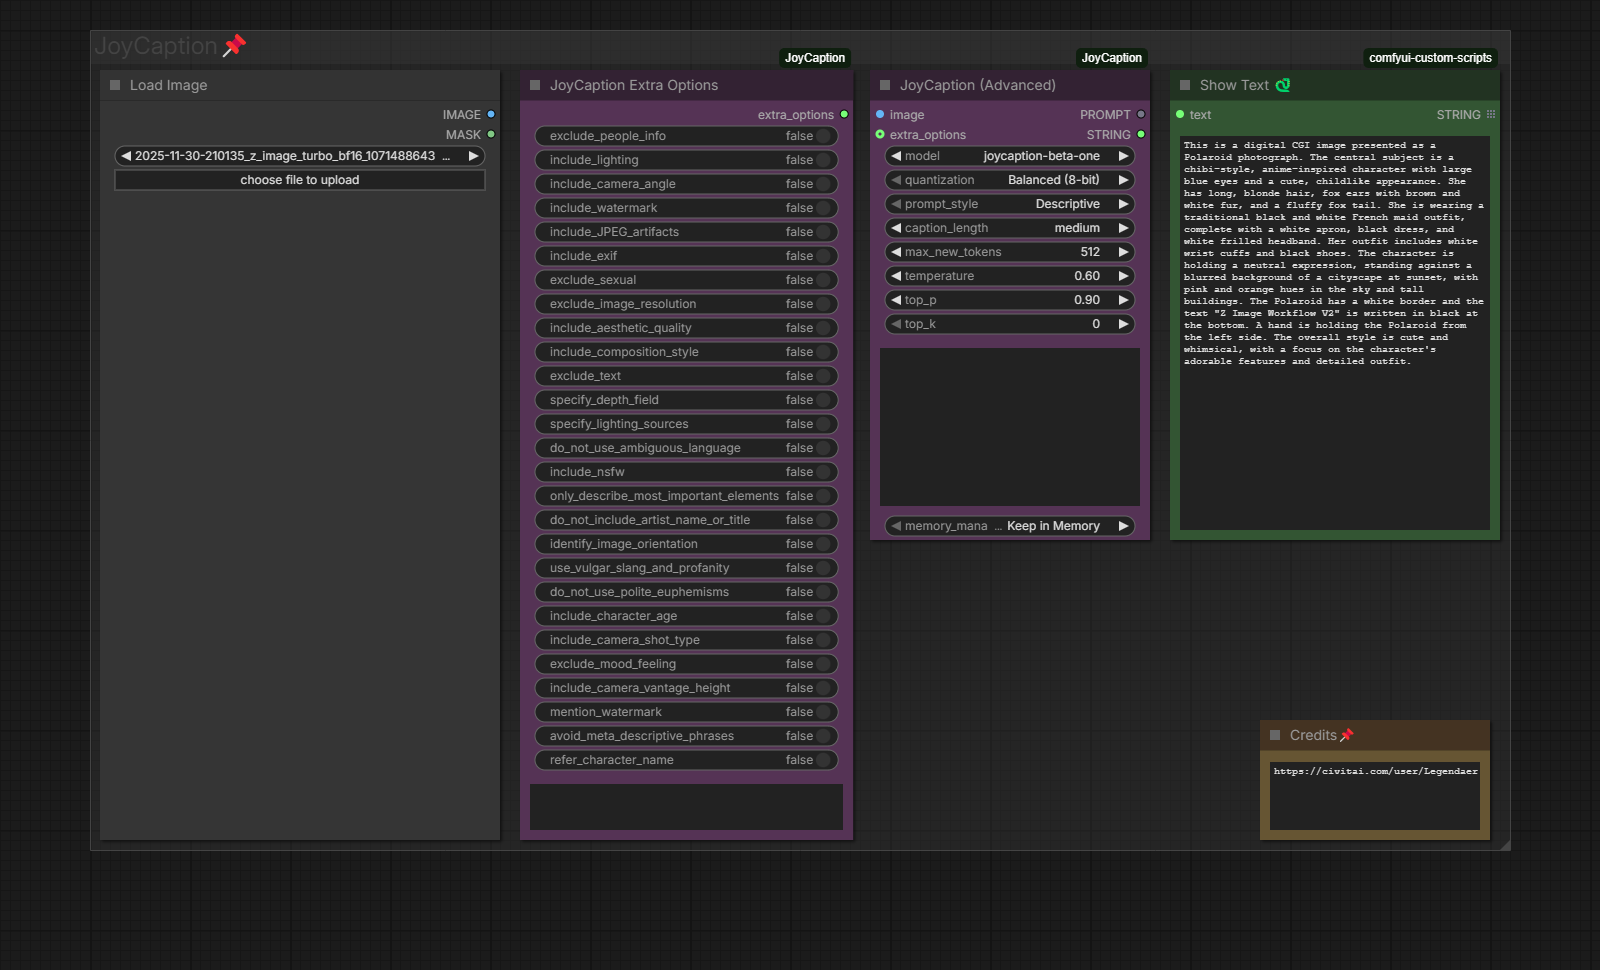The width and height of the screenshot is (1600, 970).
Task: Collapse the JoyCaption Extra Options node
Action: point(535,85)
